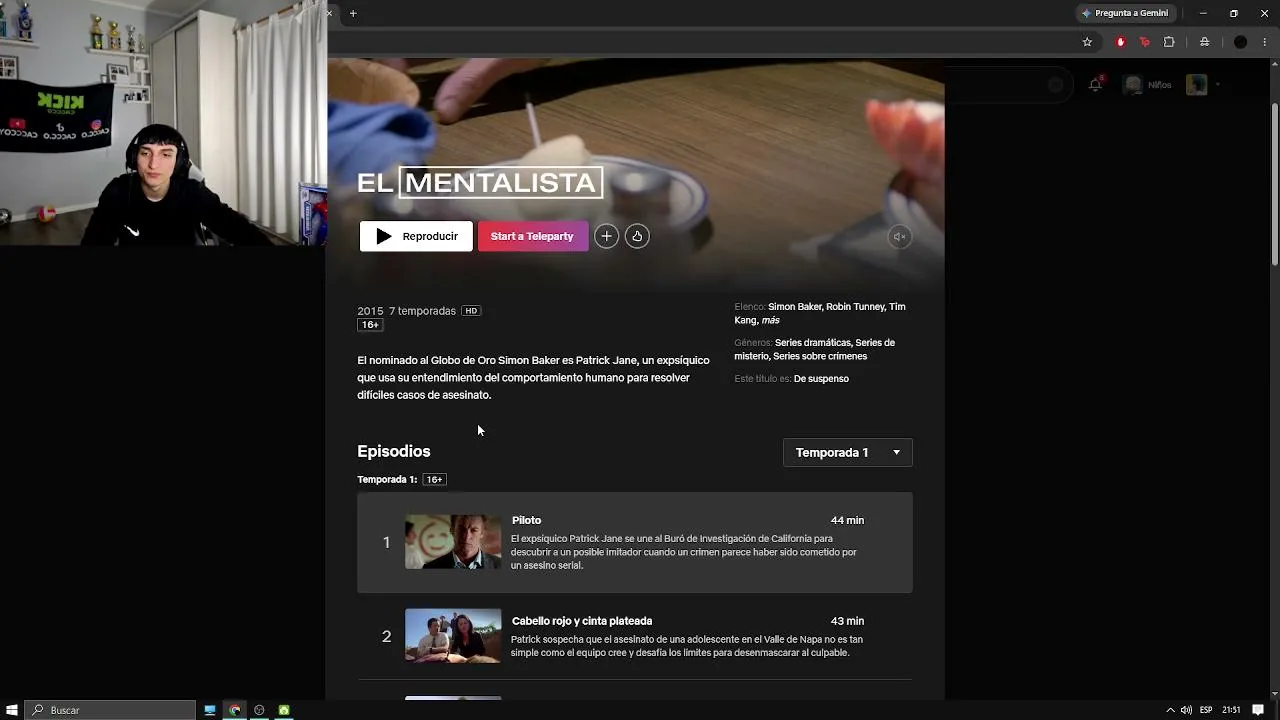Image resolution: width=1280 pixels, height=720 pixels.
Task: Select the 44 min duration of Piloto
Action: point(847,520)
